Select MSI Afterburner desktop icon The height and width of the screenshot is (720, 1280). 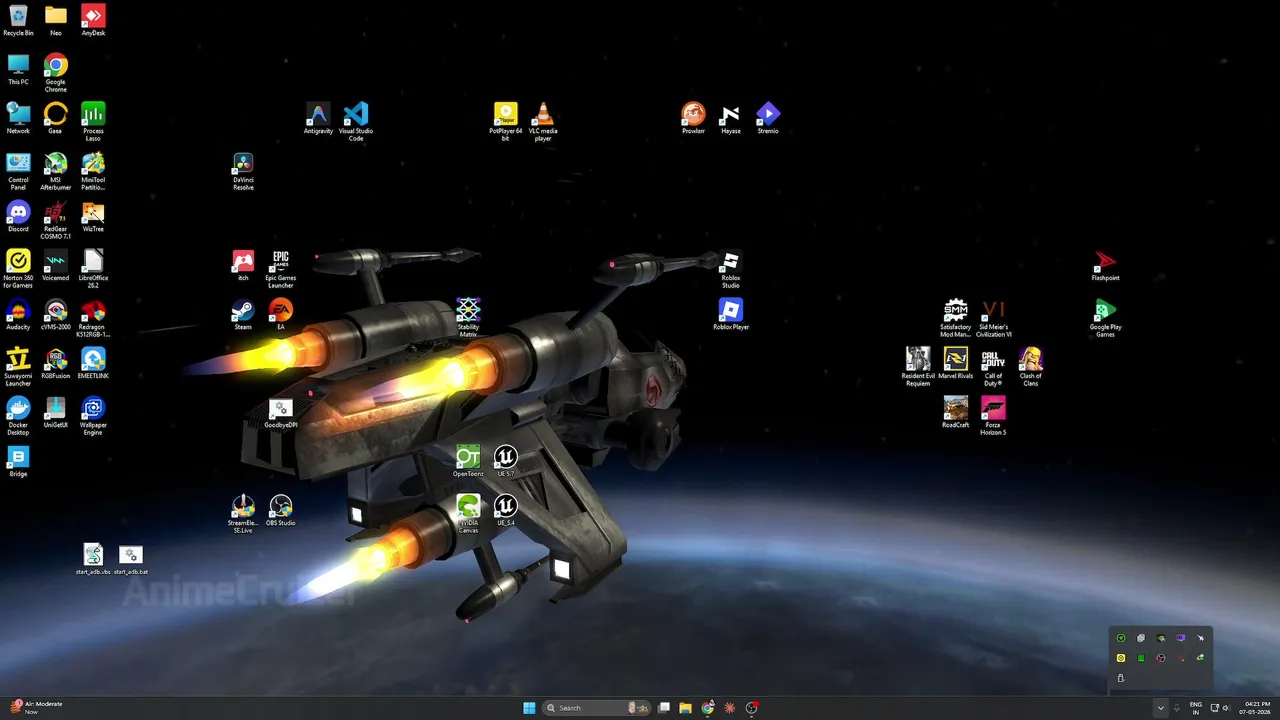click(x=55, y=171)
